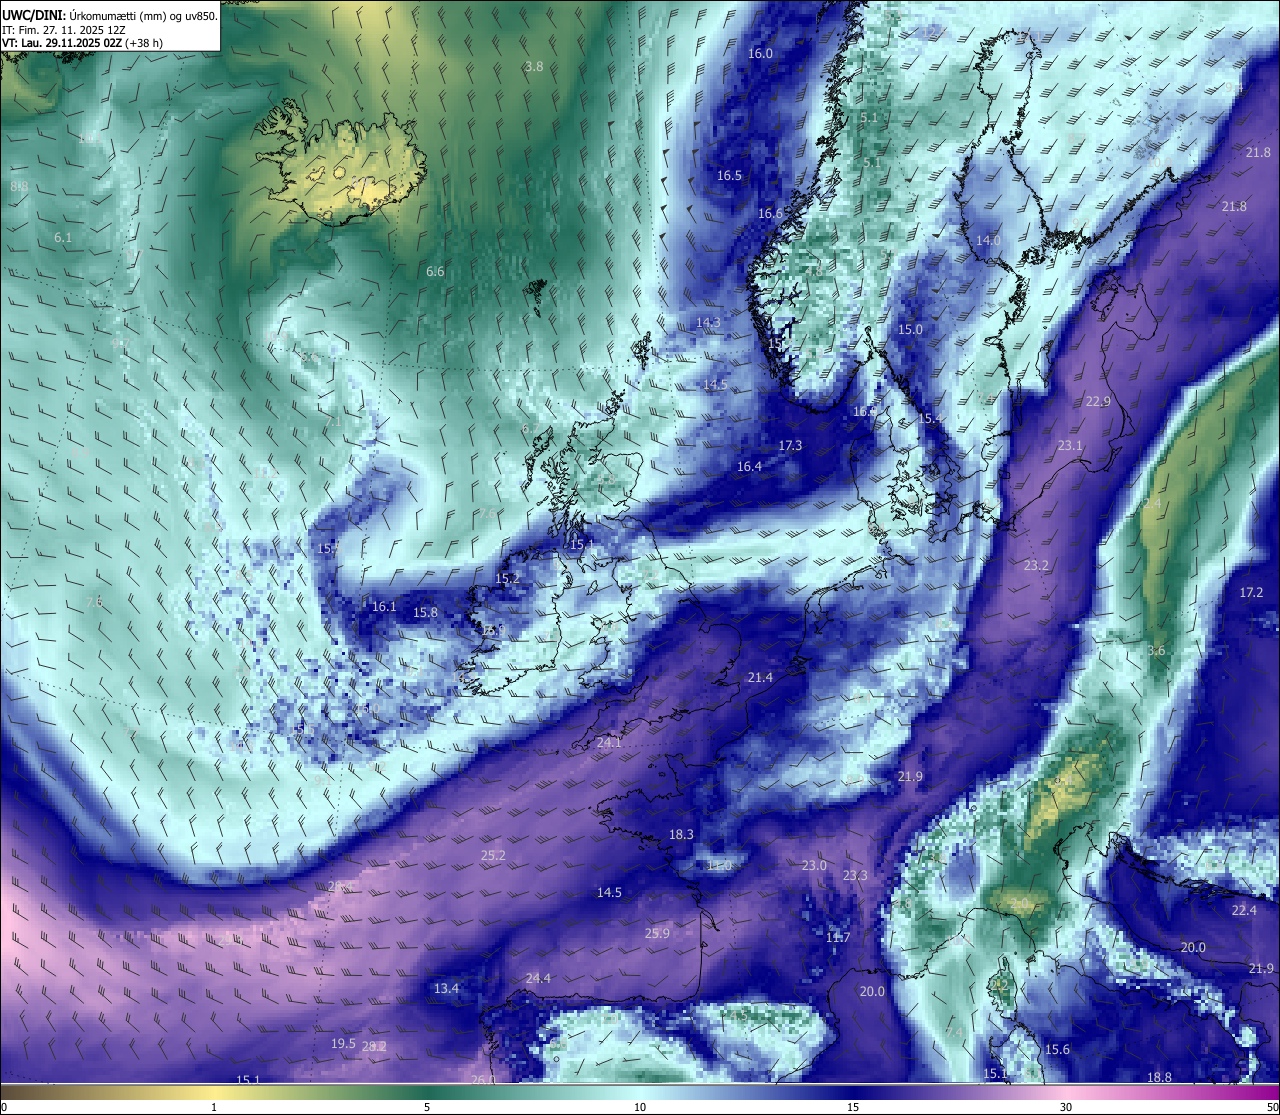Click the 3.6 map value
Image resolution: width=1280 pixels, height=1115 pixels.
coord(1156,650)
